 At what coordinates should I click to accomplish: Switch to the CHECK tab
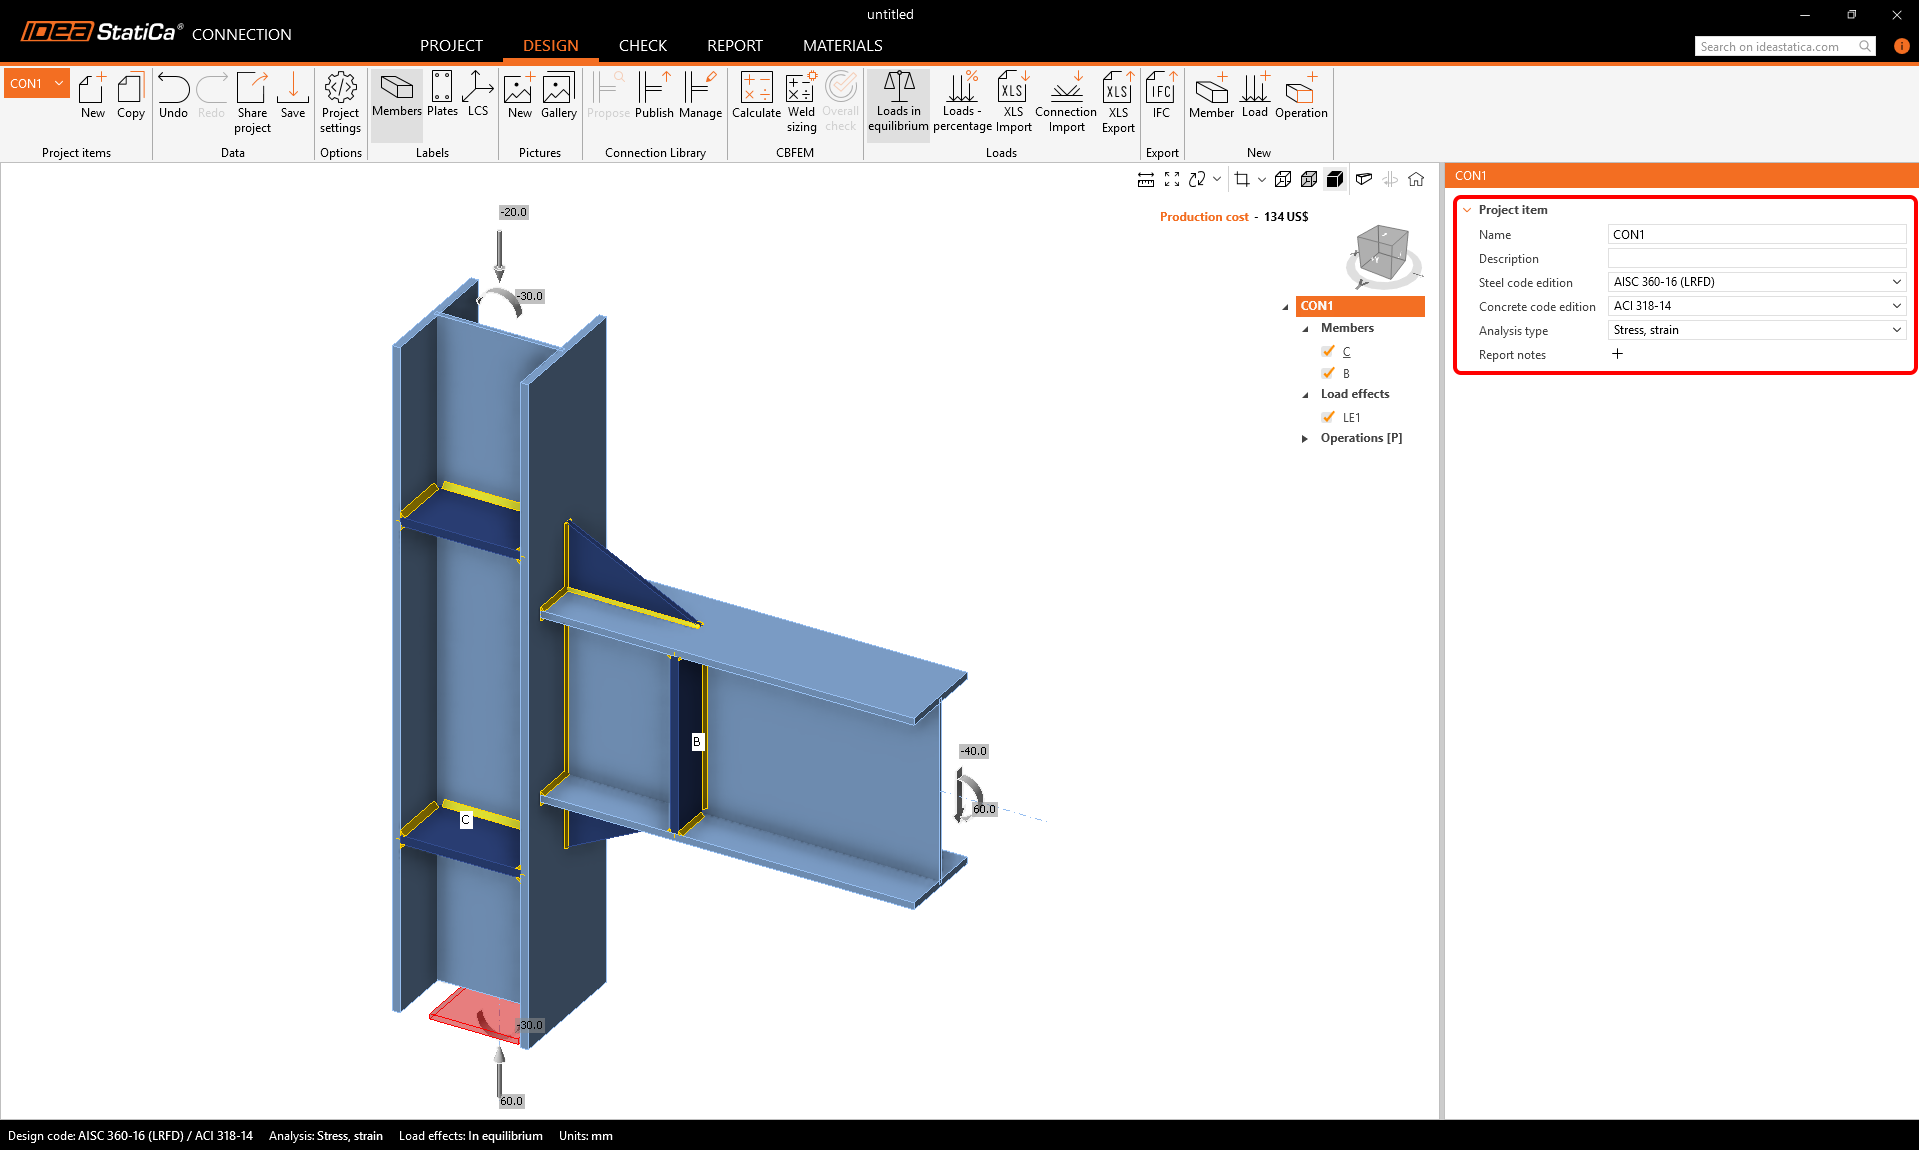point(642,46)
